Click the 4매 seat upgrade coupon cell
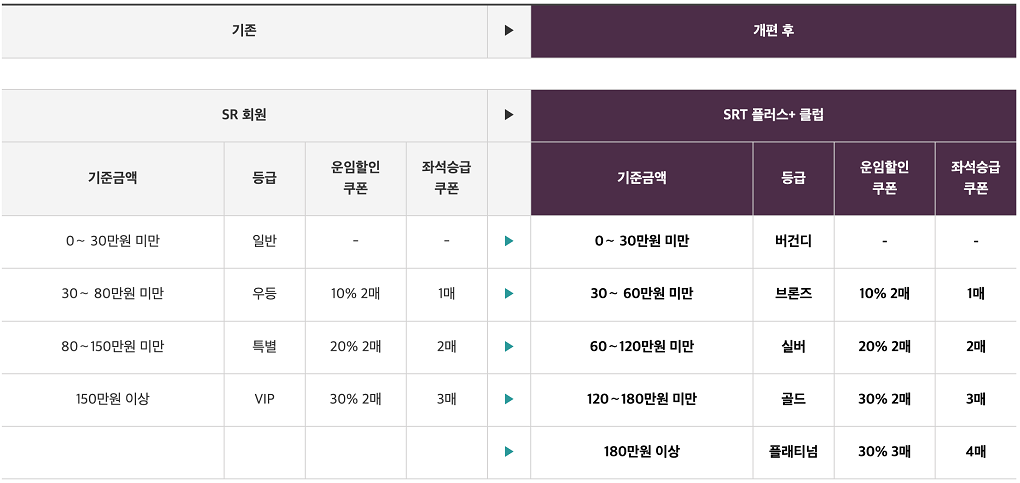This screenshot has width=1020, height=483. [976, 452]
